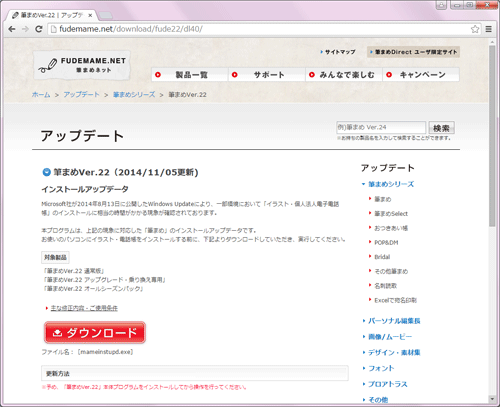This screenshot has width=500, height=407.
Task: Expand その他 sidebar section
Action: pos(378,400)
